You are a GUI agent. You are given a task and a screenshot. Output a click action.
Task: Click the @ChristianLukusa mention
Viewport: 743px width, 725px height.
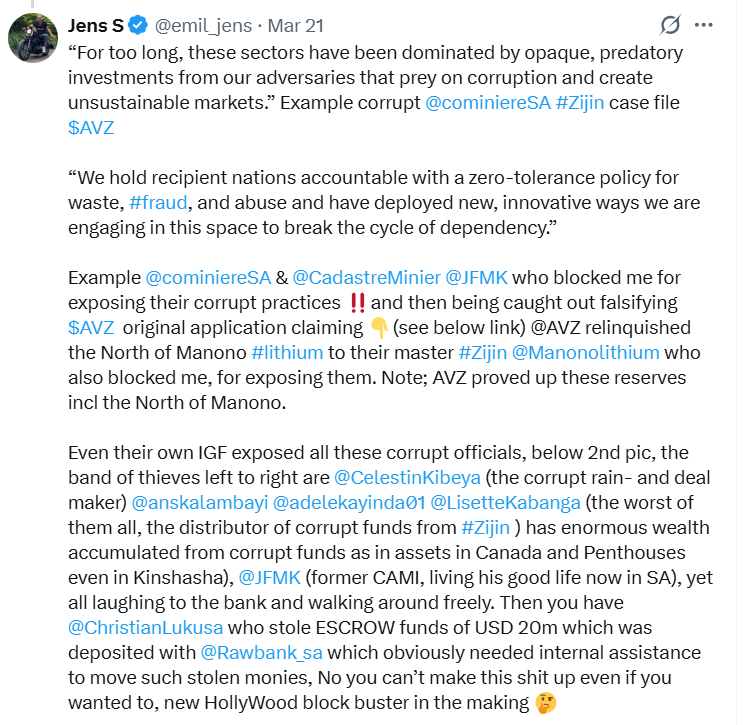[x=145, y=627]
